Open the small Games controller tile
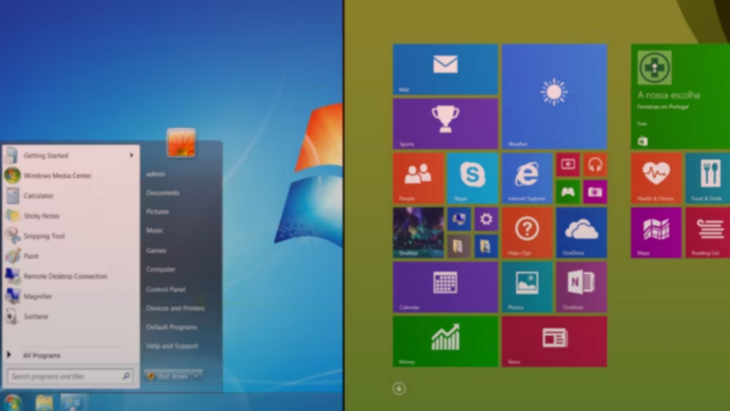This screenshot has height=411, width=730. click(x=568, y=192)
